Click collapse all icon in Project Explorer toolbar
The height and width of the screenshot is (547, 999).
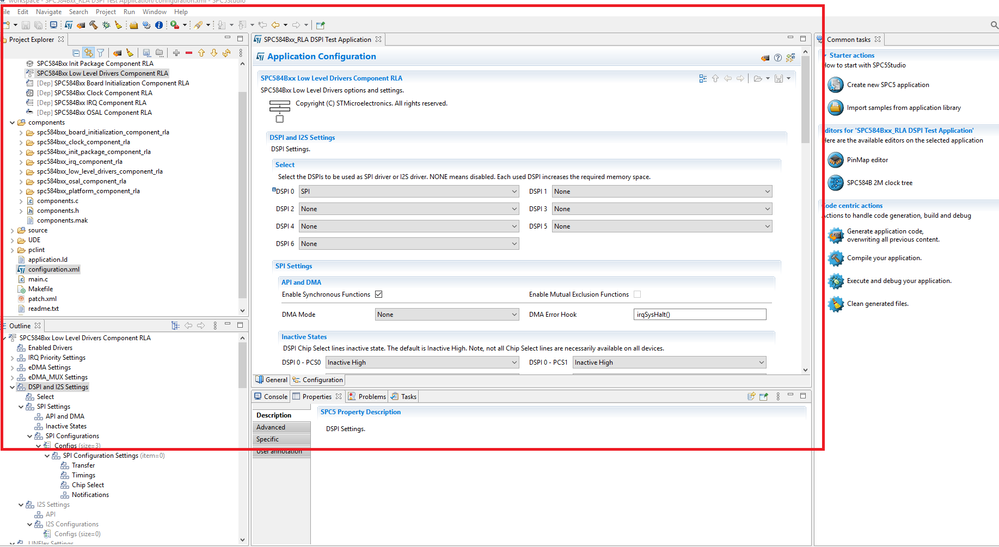click(x=76, y=53)
